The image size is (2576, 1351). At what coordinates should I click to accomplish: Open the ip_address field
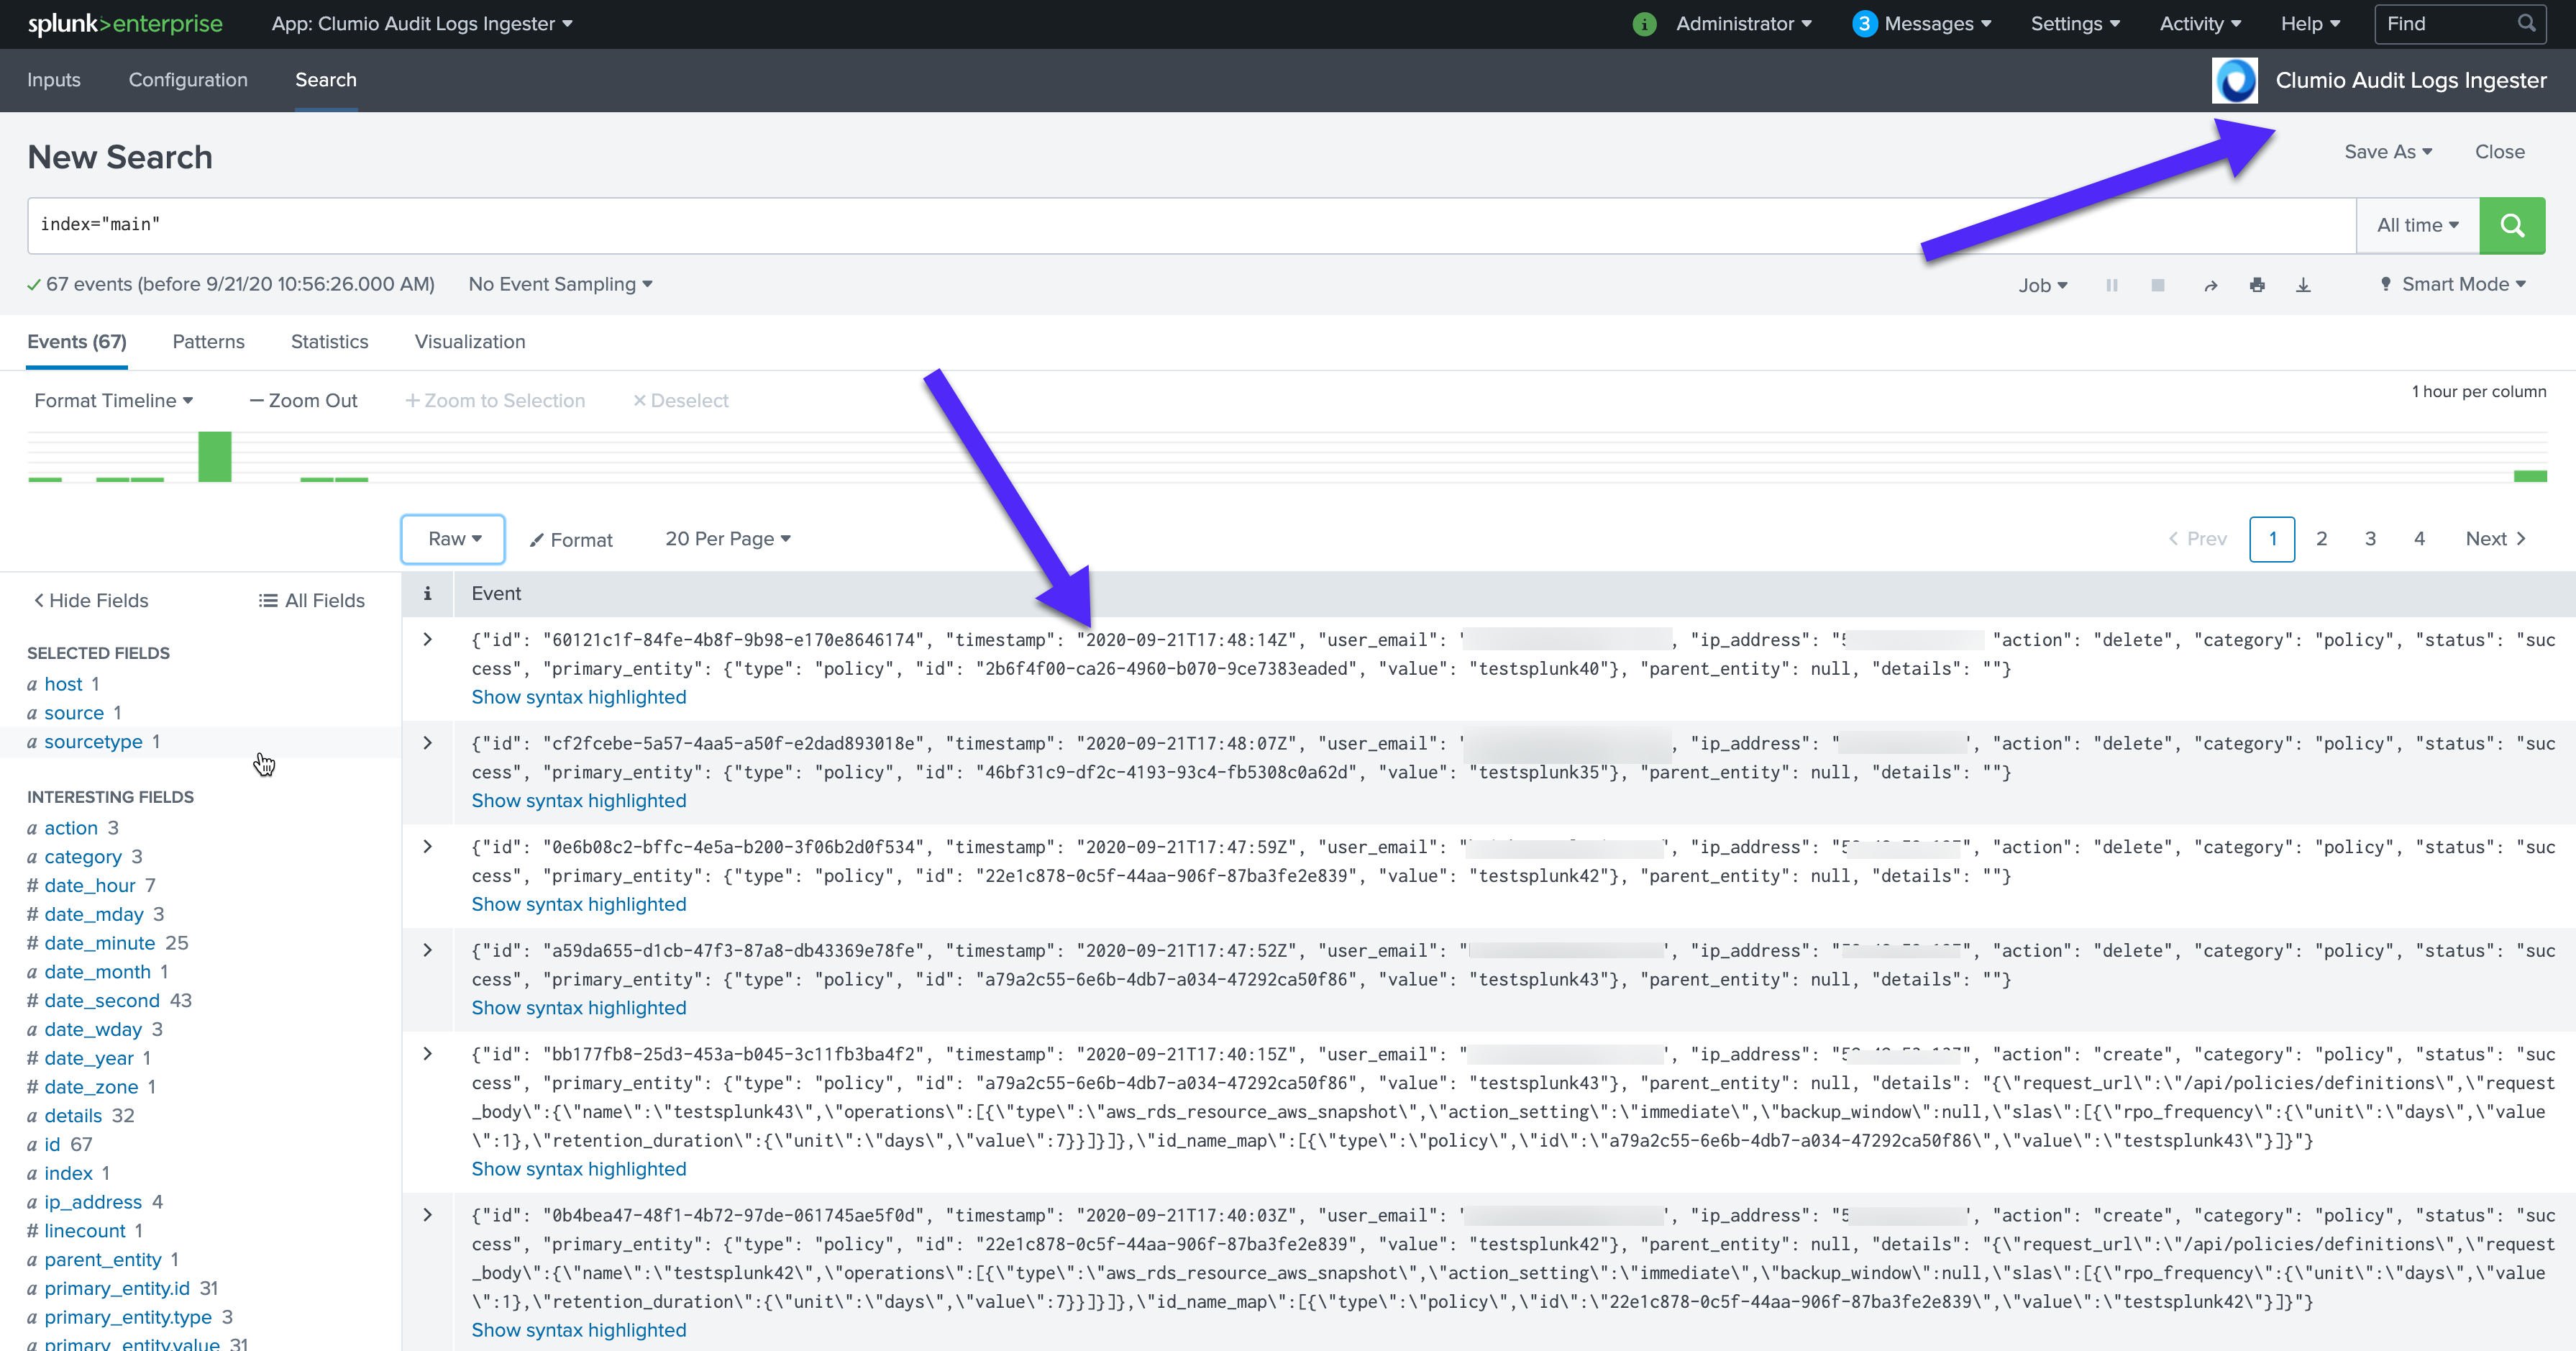94,1202
